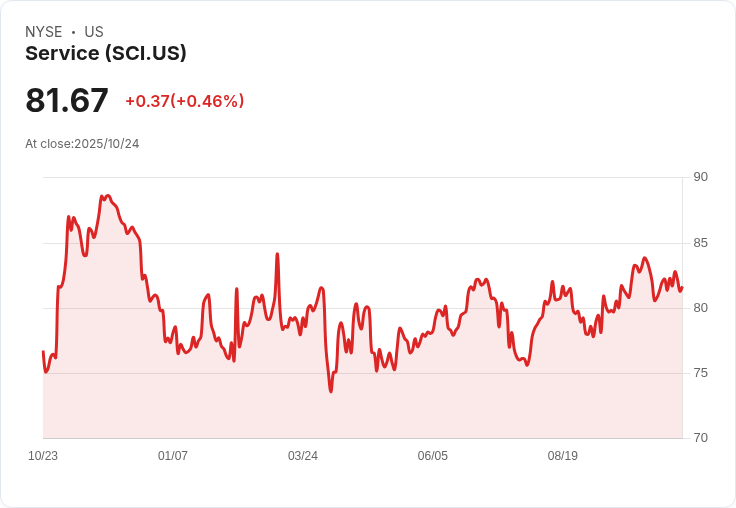The height and width of the screenshot is (508, 736).
Task: Click the rightmost end of the price line
Action: coord(681,289)
